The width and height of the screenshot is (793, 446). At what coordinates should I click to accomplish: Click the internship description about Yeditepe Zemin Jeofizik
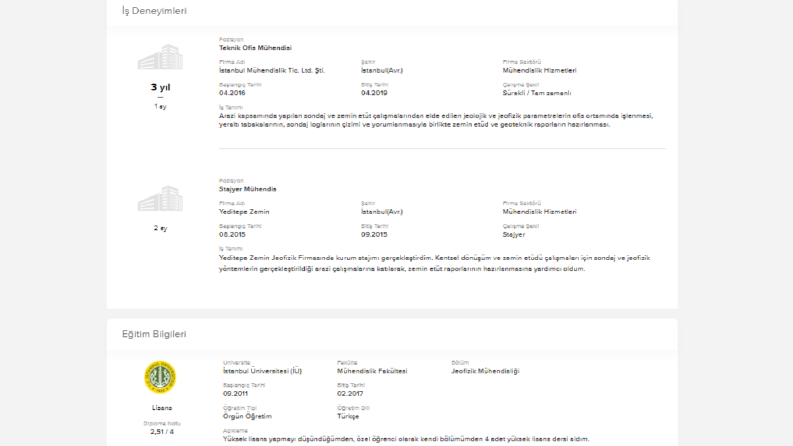tap(434, 263)
